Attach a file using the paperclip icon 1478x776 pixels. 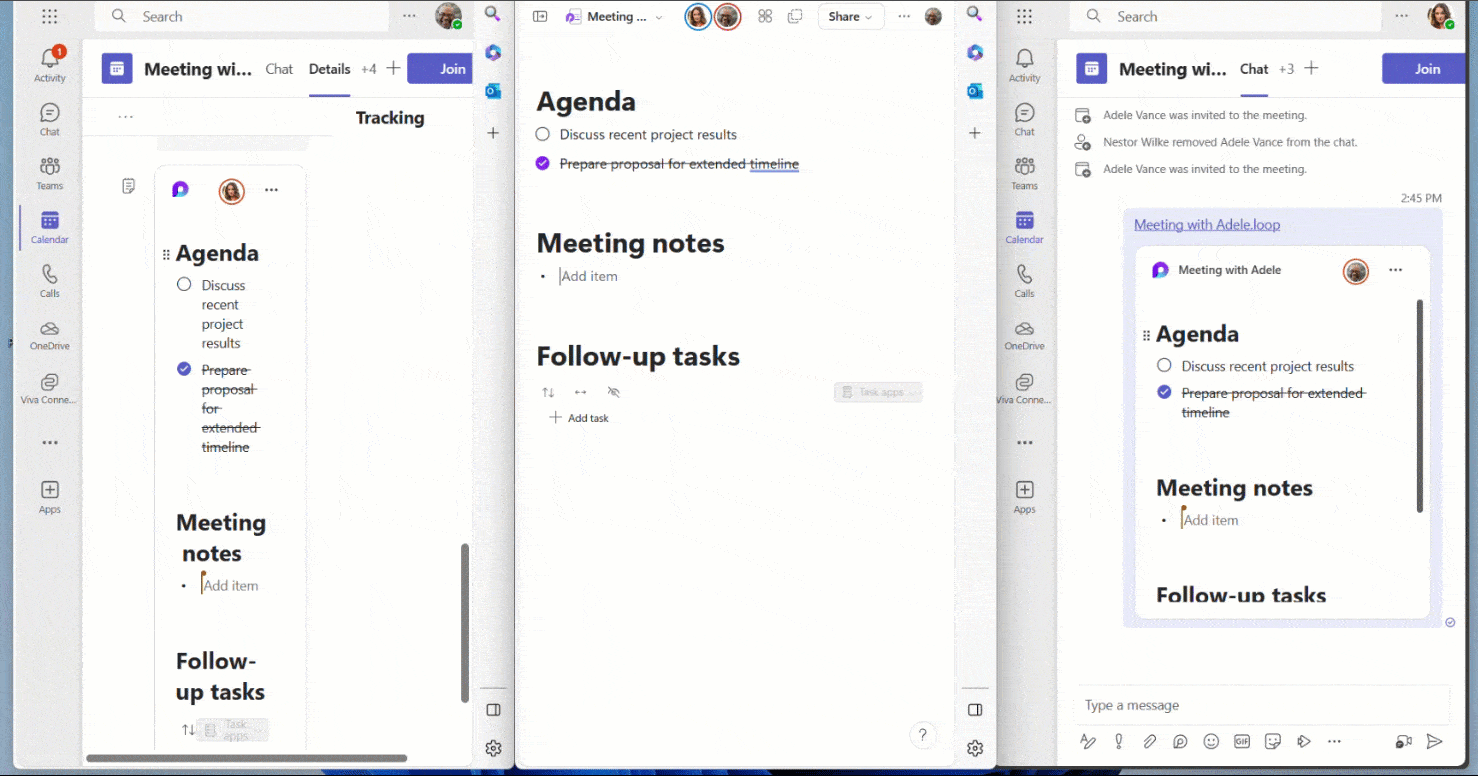pyautogui.click(x=1150, y=742)
